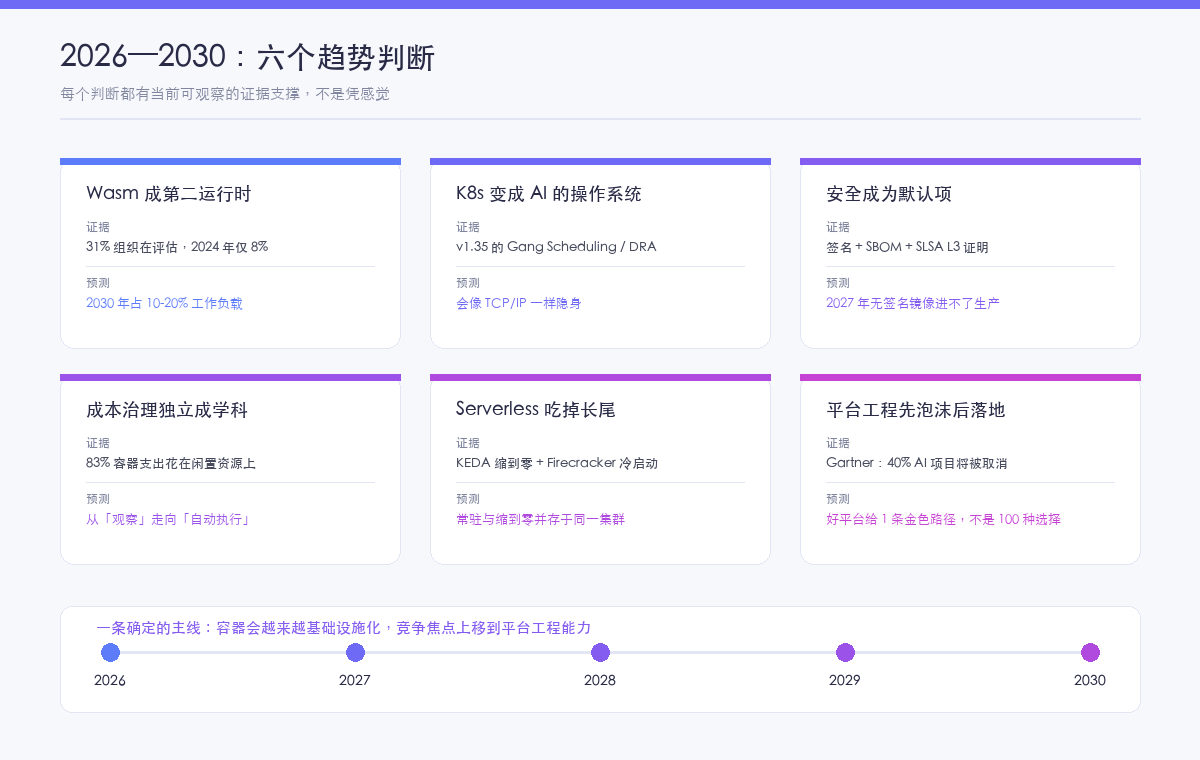
Task: Click the "预测" label in the 安全成为默认项 card
Action: point(838,283)
